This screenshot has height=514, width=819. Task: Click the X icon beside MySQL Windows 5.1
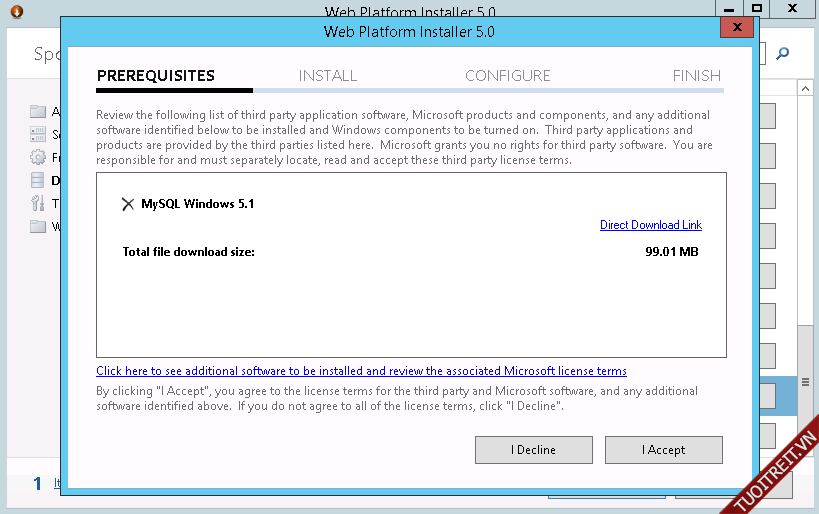127,204
